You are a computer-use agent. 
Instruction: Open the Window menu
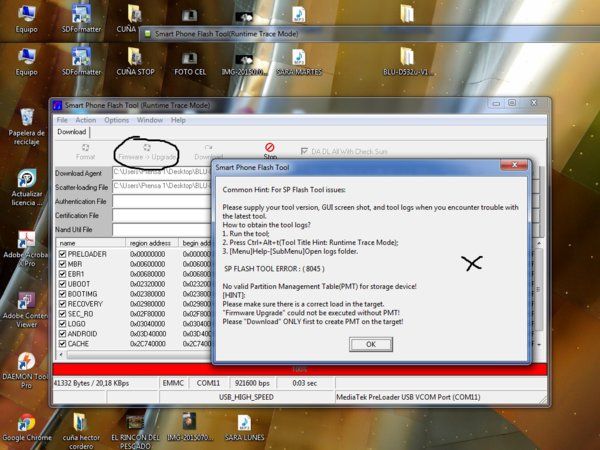pos(150,120)
